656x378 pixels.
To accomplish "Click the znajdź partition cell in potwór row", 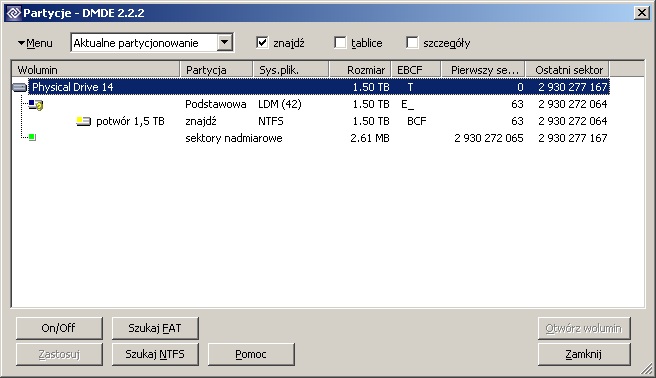I will click(x=201, y=121).
